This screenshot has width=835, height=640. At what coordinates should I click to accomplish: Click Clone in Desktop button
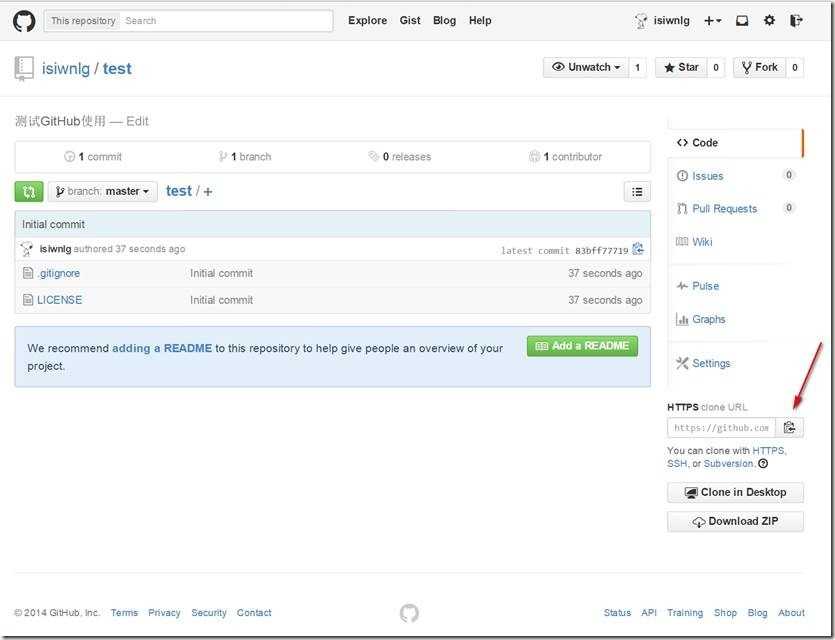[x=735, y=493]
